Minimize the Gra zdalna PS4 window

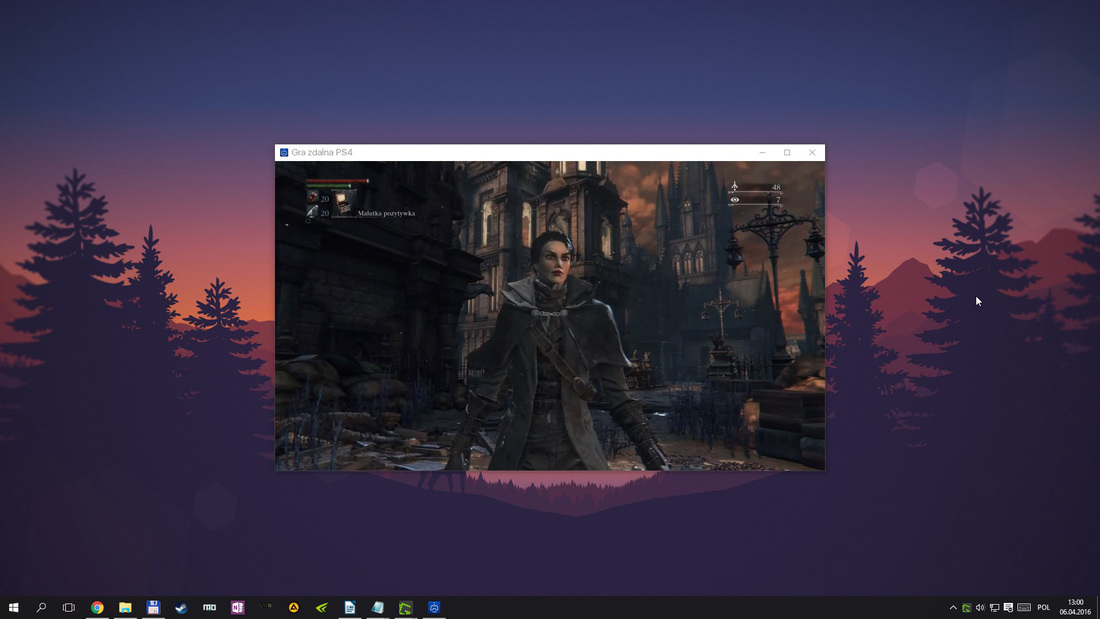tap(763, 152)
